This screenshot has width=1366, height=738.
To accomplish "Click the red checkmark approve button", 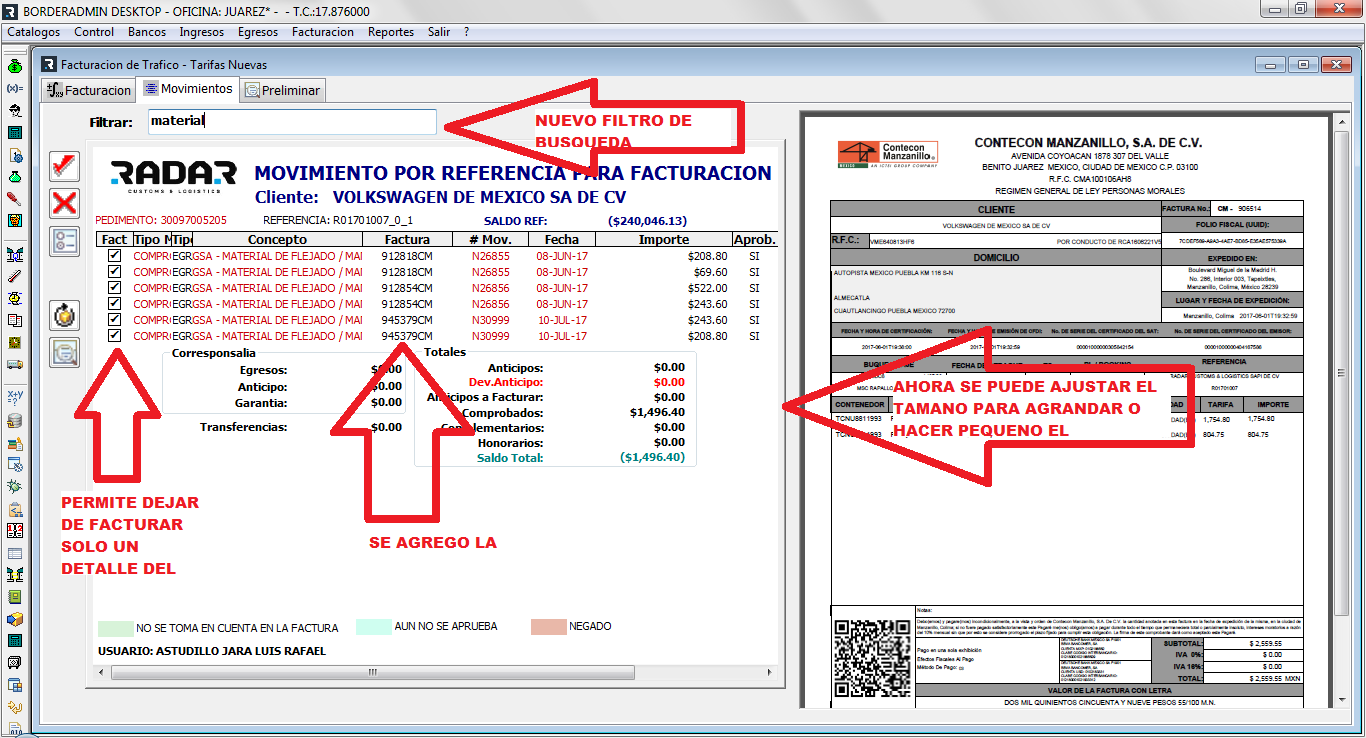I will point(65,166).
